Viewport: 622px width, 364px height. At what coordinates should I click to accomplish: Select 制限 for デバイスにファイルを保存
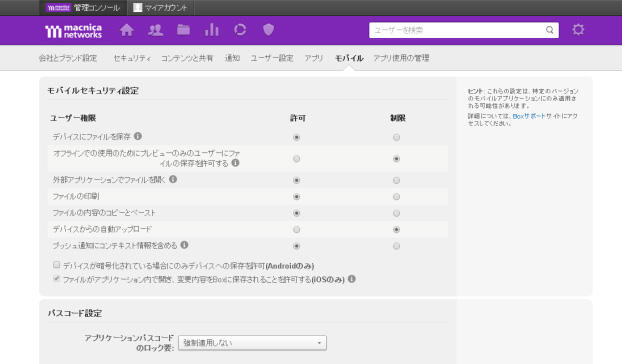[x=396, y=138]
